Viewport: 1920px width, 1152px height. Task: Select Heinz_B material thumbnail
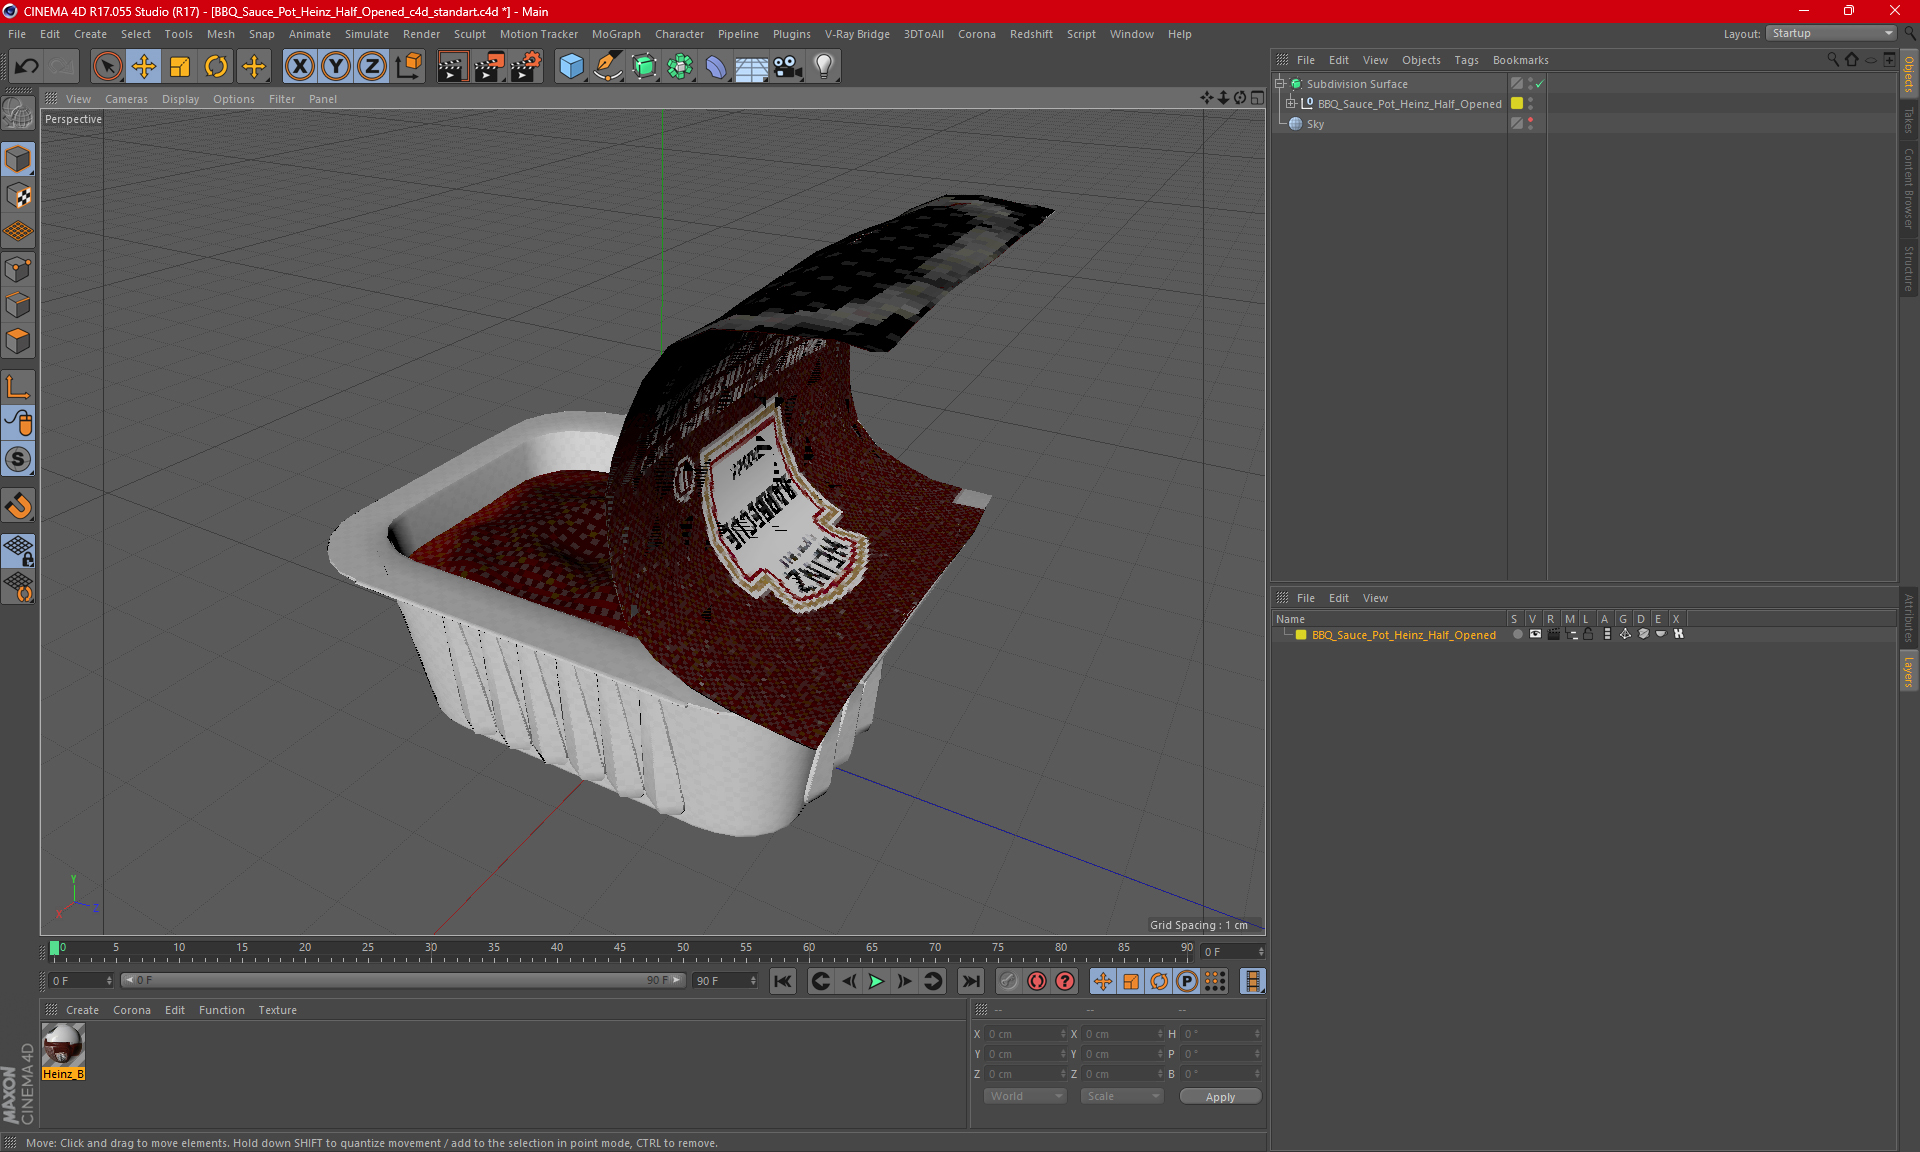pyautogui.click(x=63, y=1046)
